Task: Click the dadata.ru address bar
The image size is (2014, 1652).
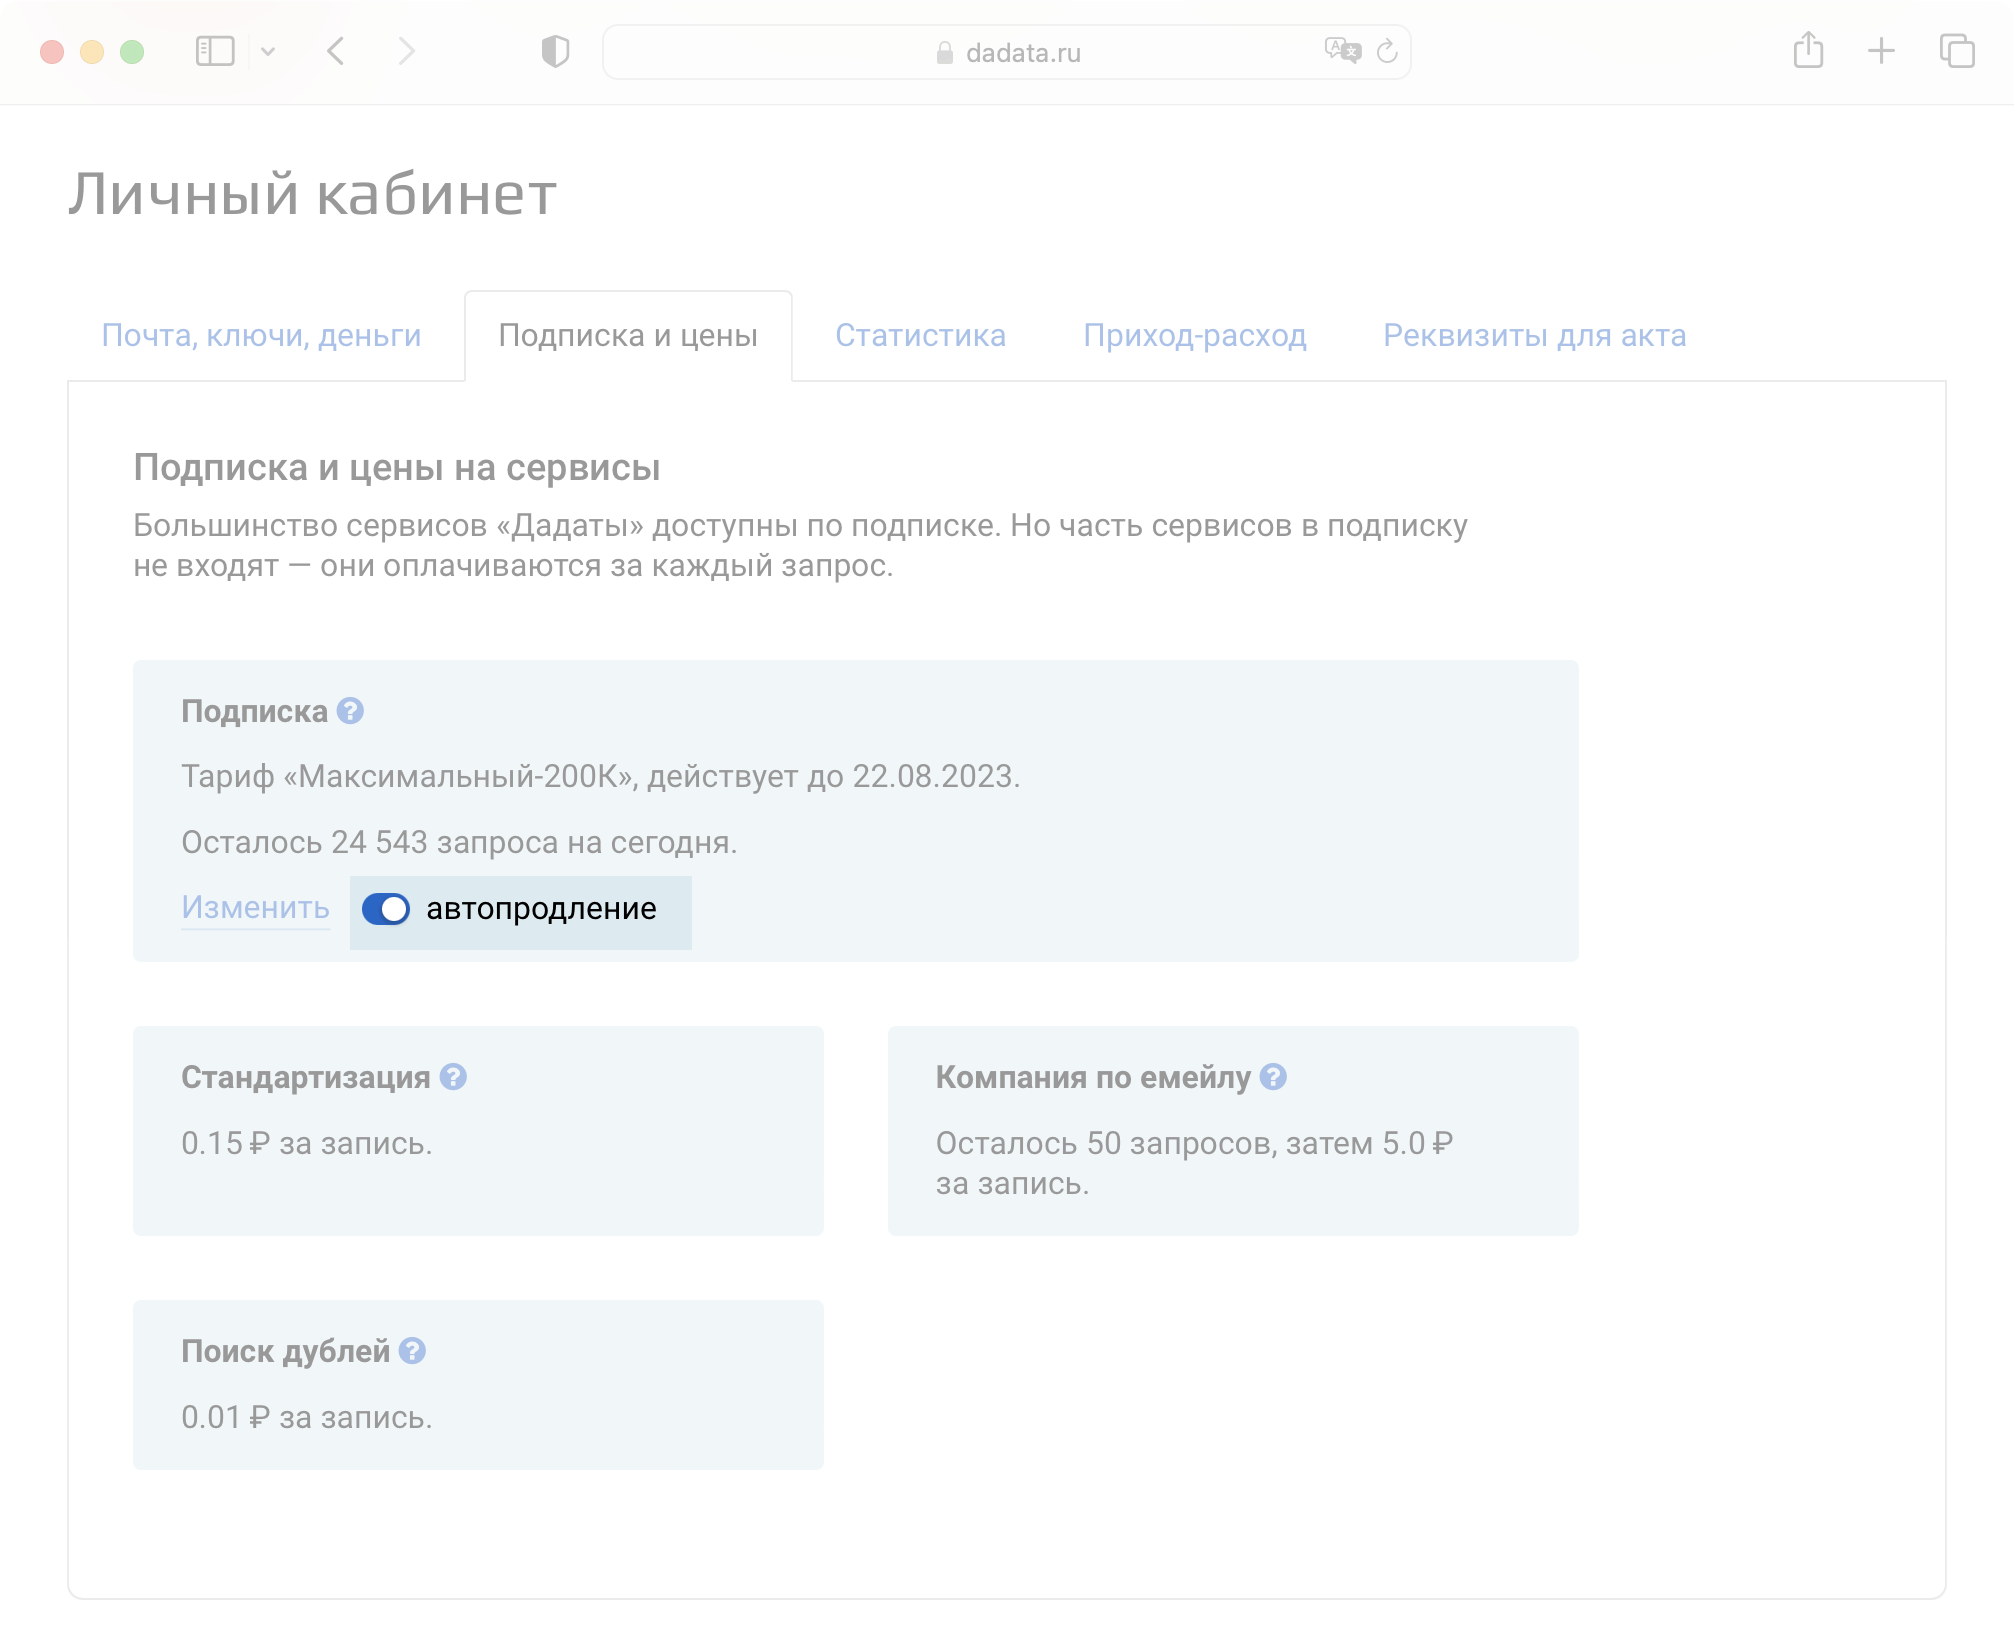Action: coord(1020,52)
